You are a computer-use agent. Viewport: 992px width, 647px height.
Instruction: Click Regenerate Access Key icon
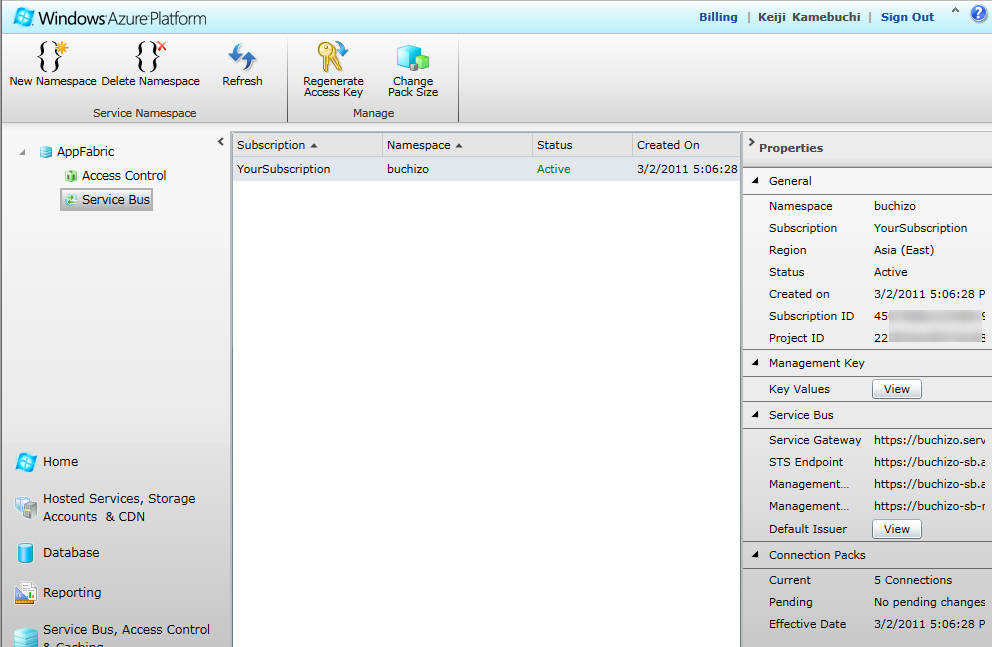click(x=333, y=56)
